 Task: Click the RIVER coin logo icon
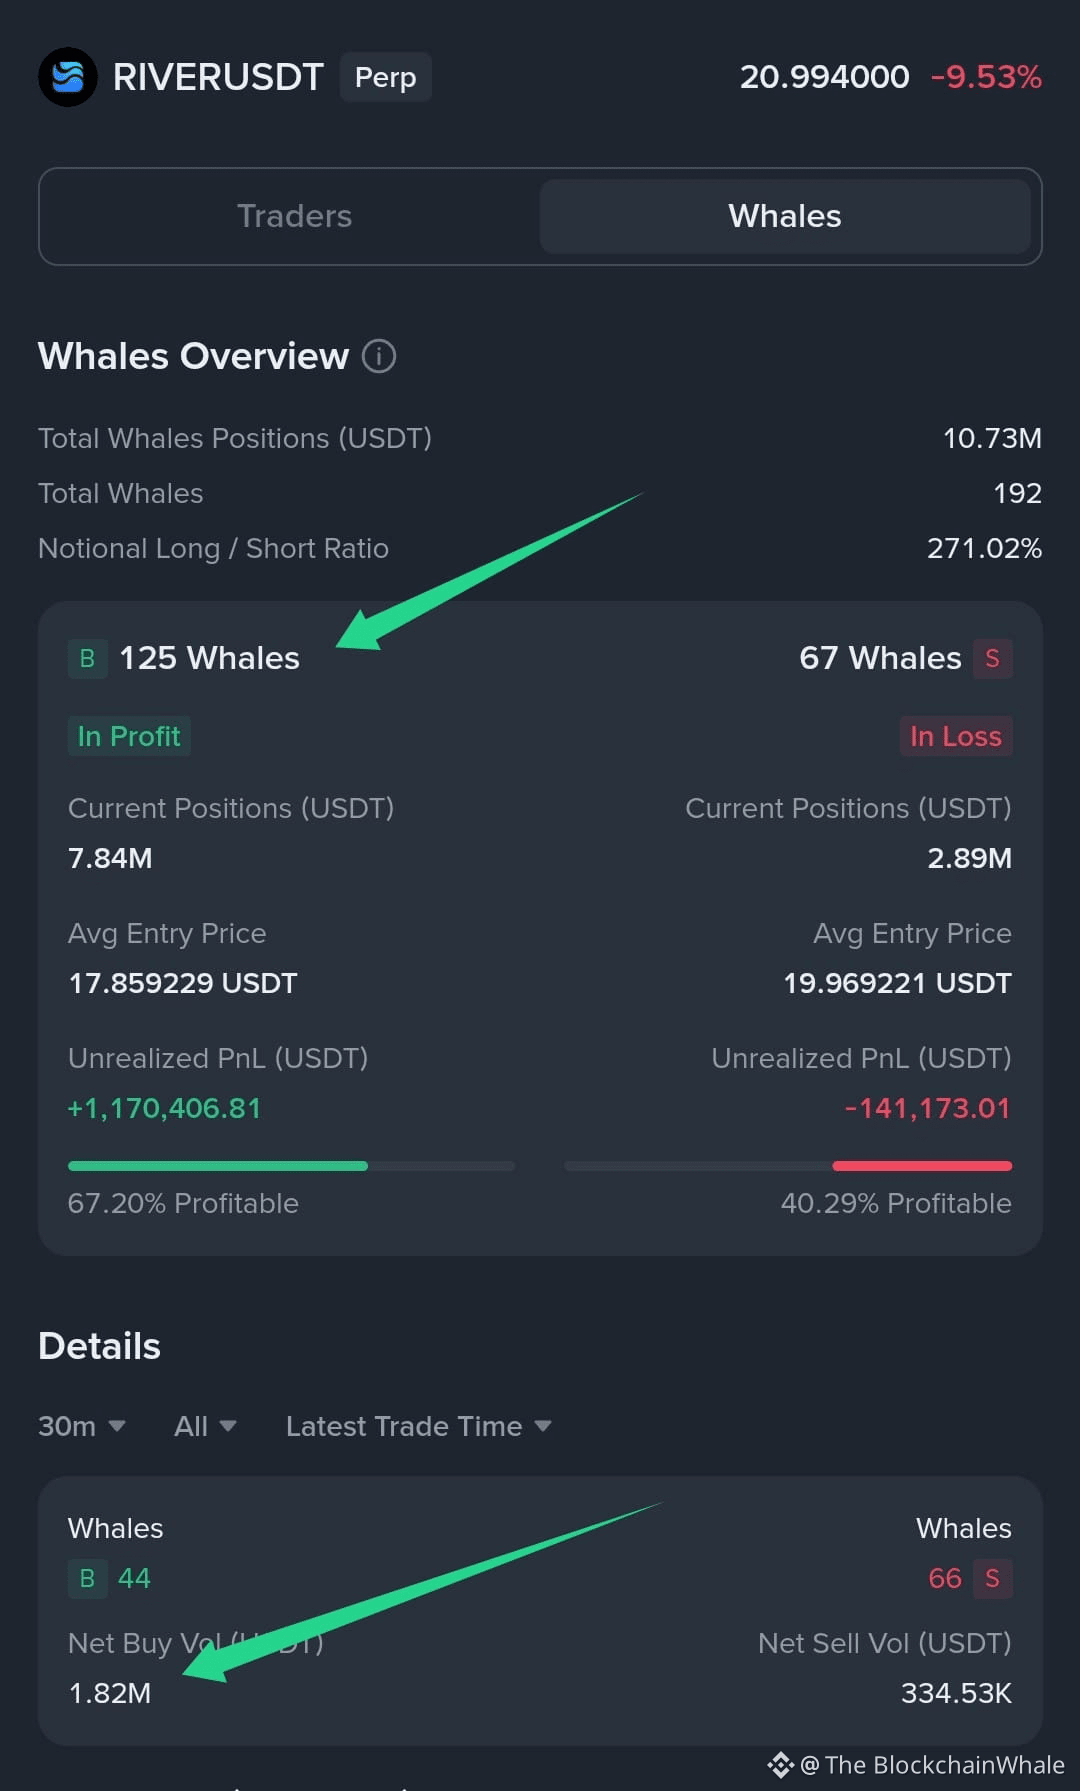pyautogui.click(x=68, y=77)
